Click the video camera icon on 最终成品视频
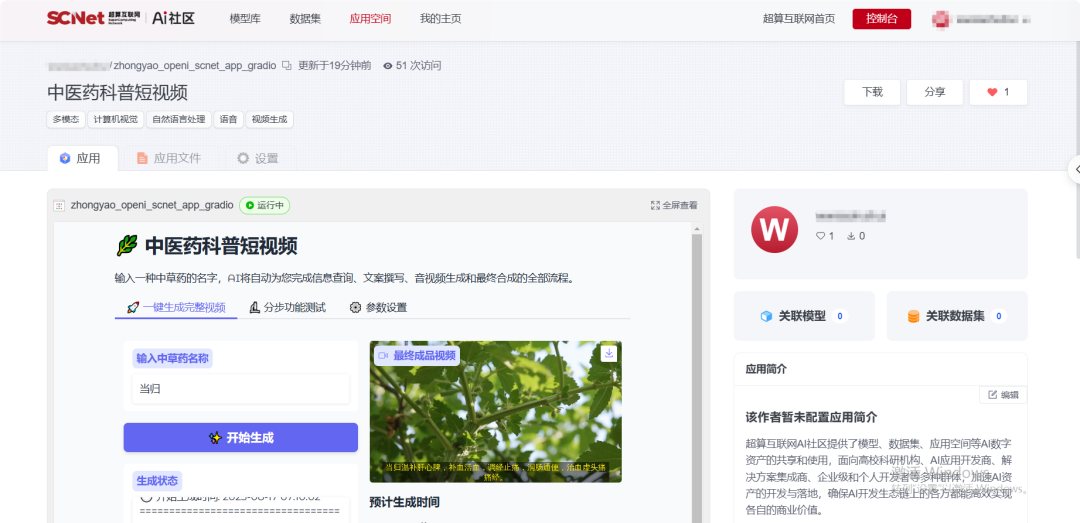 tap(384, 356)
